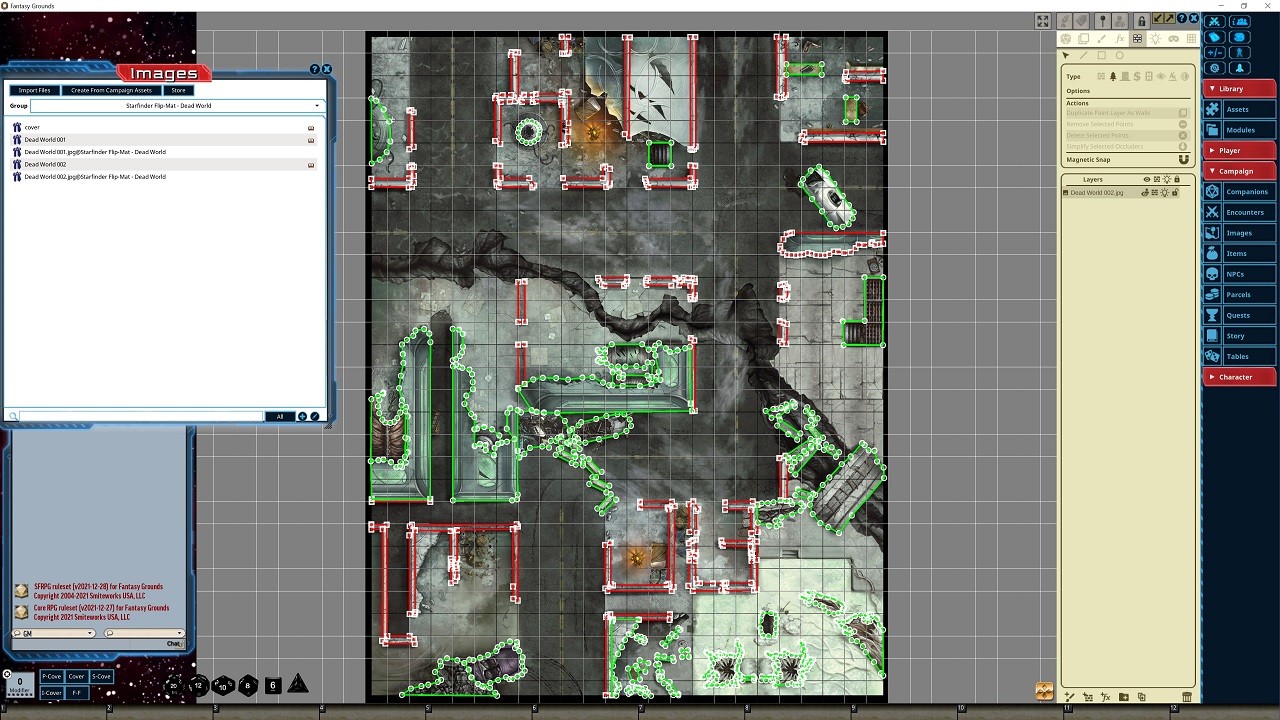Open the Encounters sidebar item

pyautogui.click(x=1240, y=212)
